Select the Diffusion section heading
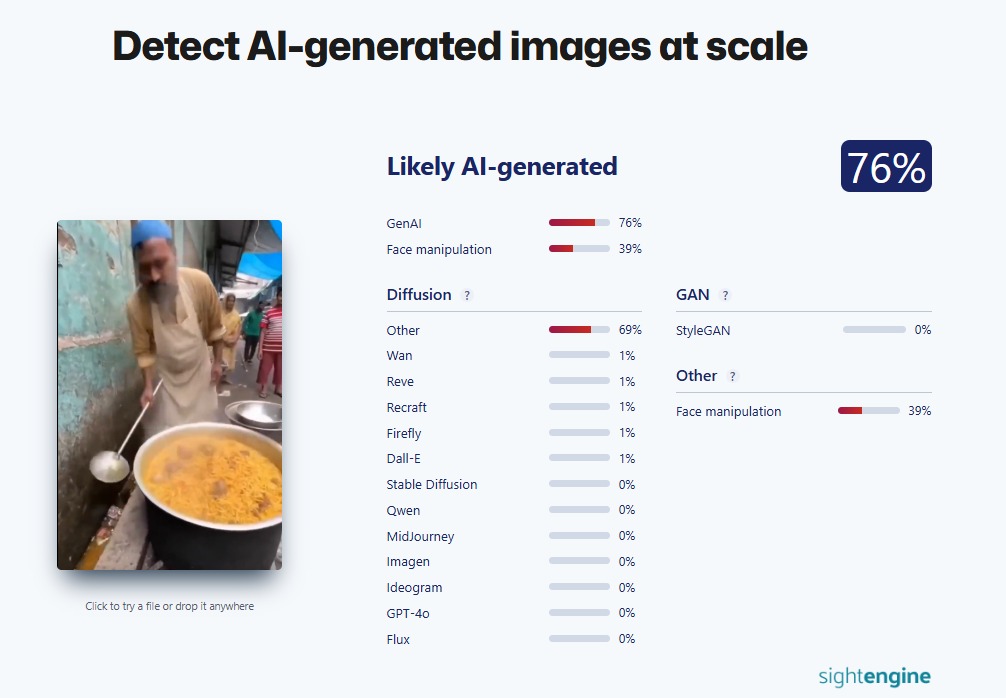Image resolution: width=1006 pixels, height=698 pixels. (x=419, y=295)
